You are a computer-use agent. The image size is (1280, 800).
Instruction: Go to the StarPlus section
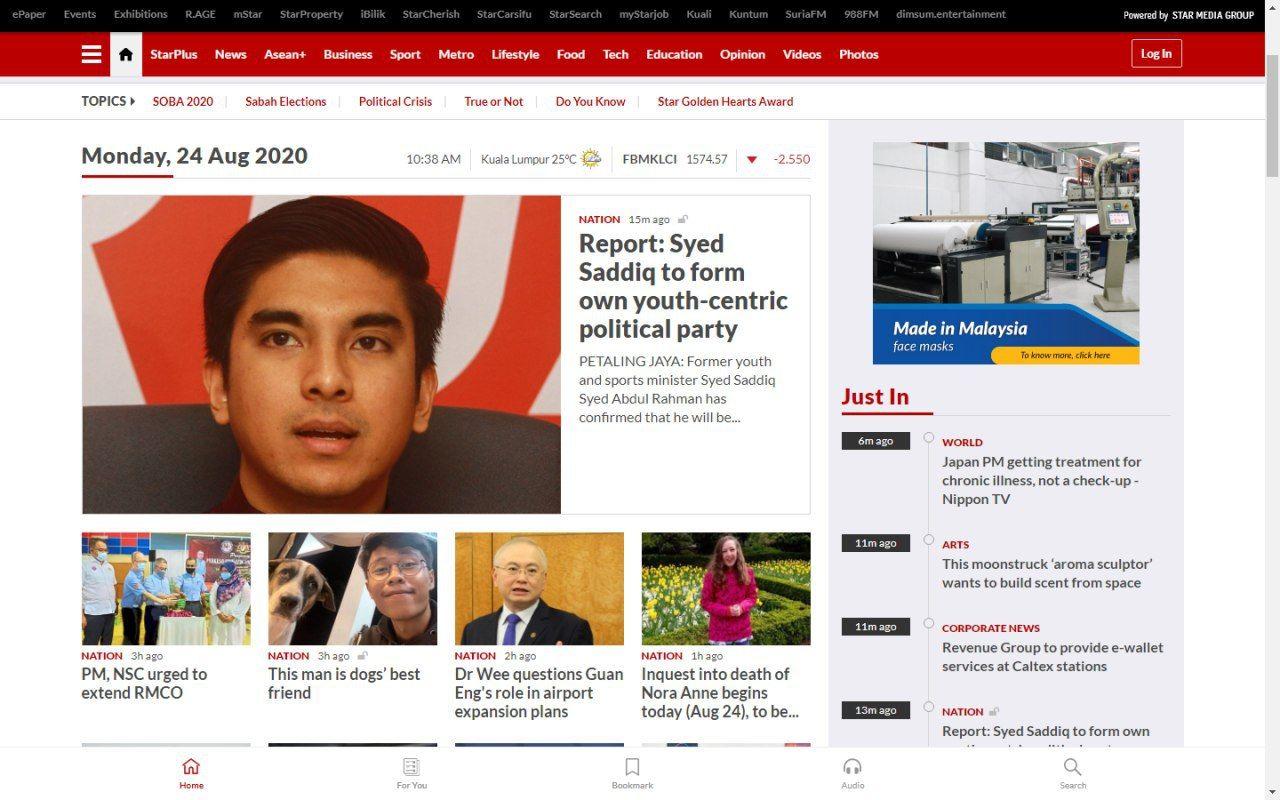pos(174,54)
